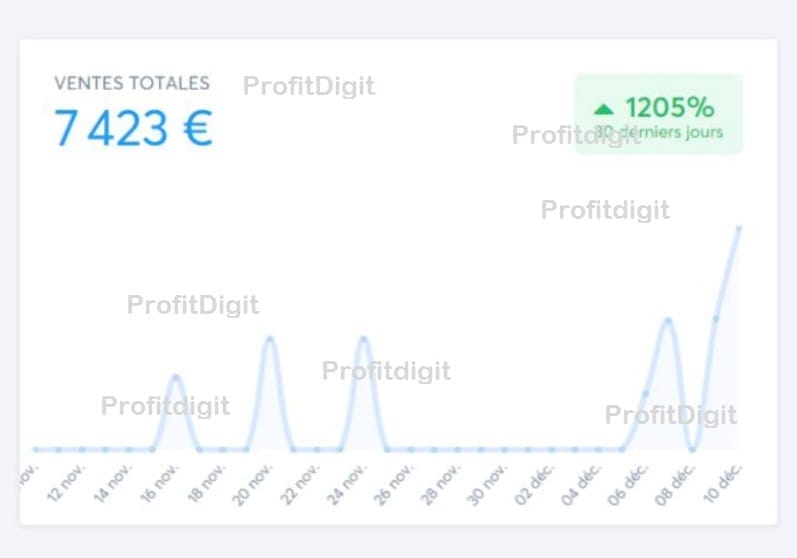The width and height of the screenshot is (797, 558).
Task: Select the 18 nov. axis label
Action: pyautogui.click(x=207, y=481)
